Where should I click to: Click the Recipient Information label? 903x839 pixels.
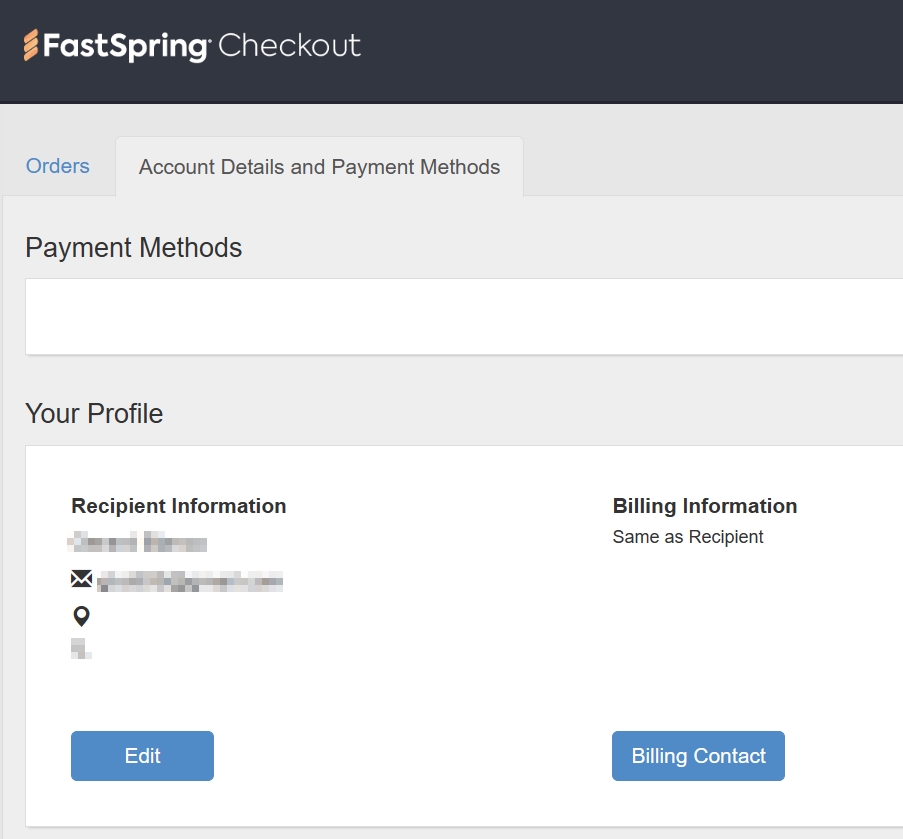click(179, 506)
